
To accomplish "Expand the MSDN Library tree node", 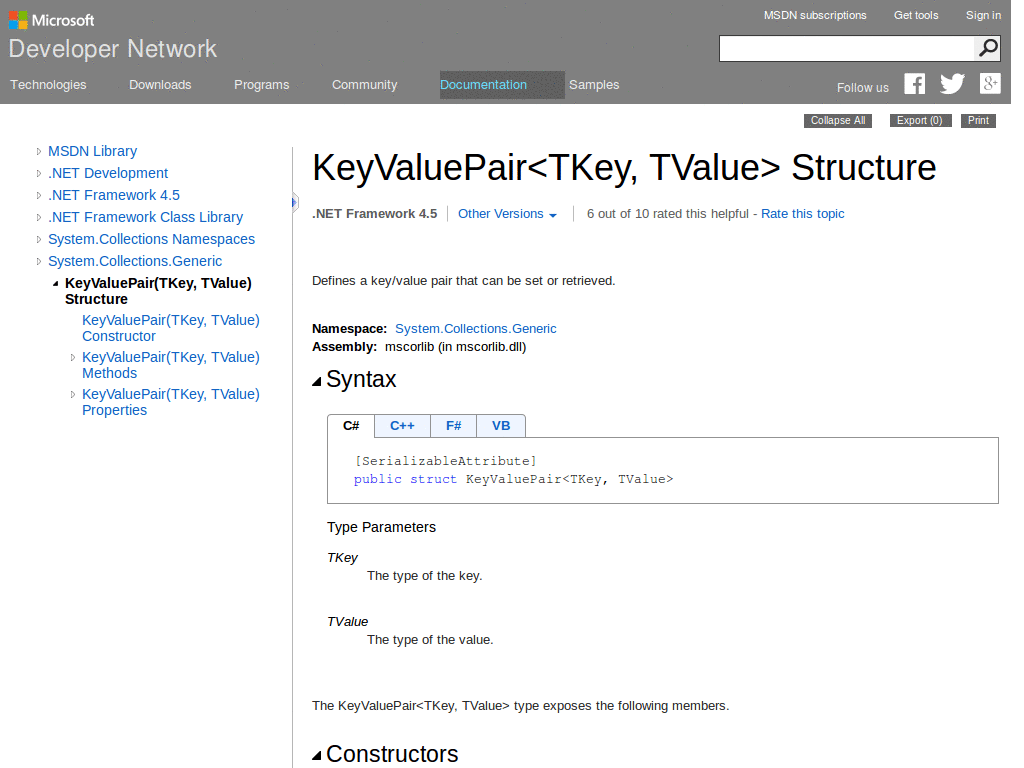I will 39,152.
